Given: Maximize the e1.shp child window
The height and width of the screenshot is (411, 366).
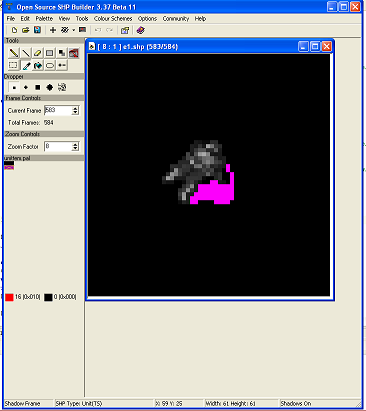Looking at the screenshot, I should (315, 47).
